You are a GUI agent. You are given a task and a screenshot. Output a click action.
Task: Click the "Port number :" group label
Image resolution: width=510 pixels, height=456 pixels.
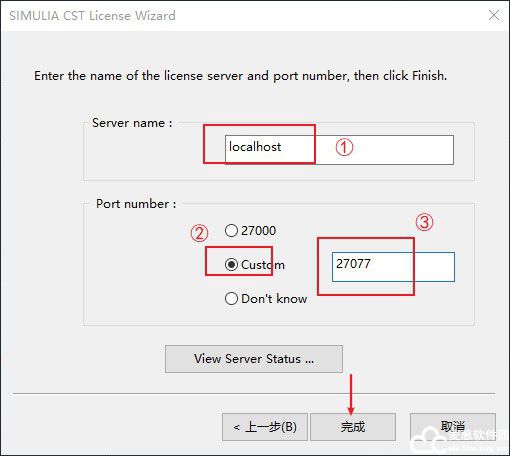pos(136,204)
